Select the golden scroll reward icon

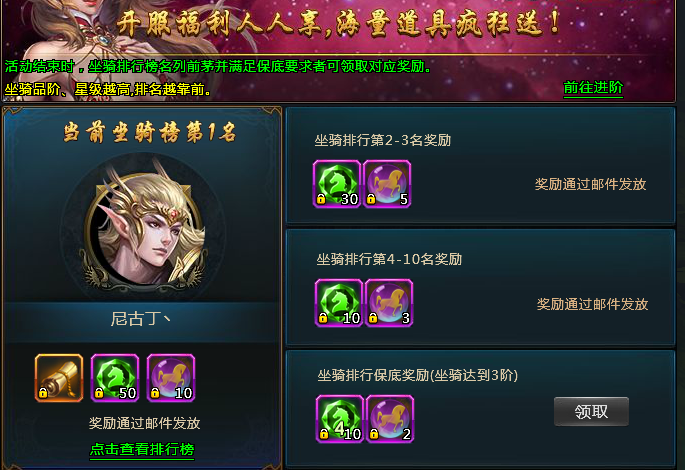pos(59,378)
